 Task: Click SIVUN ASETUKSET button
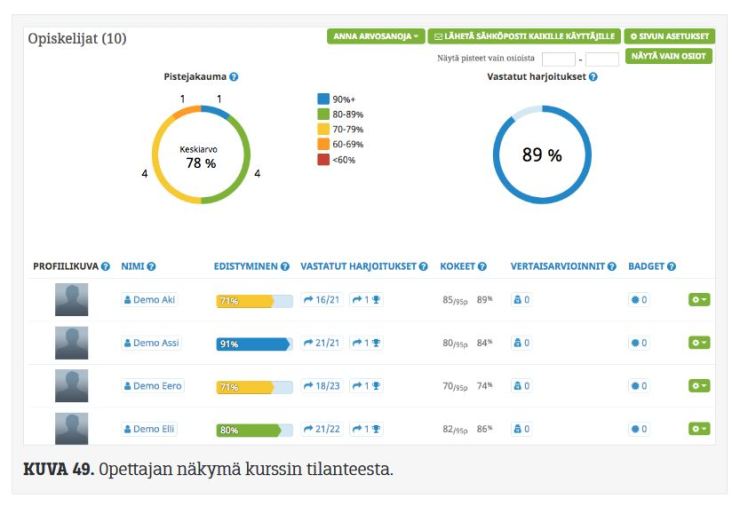(x=669, y=36)
